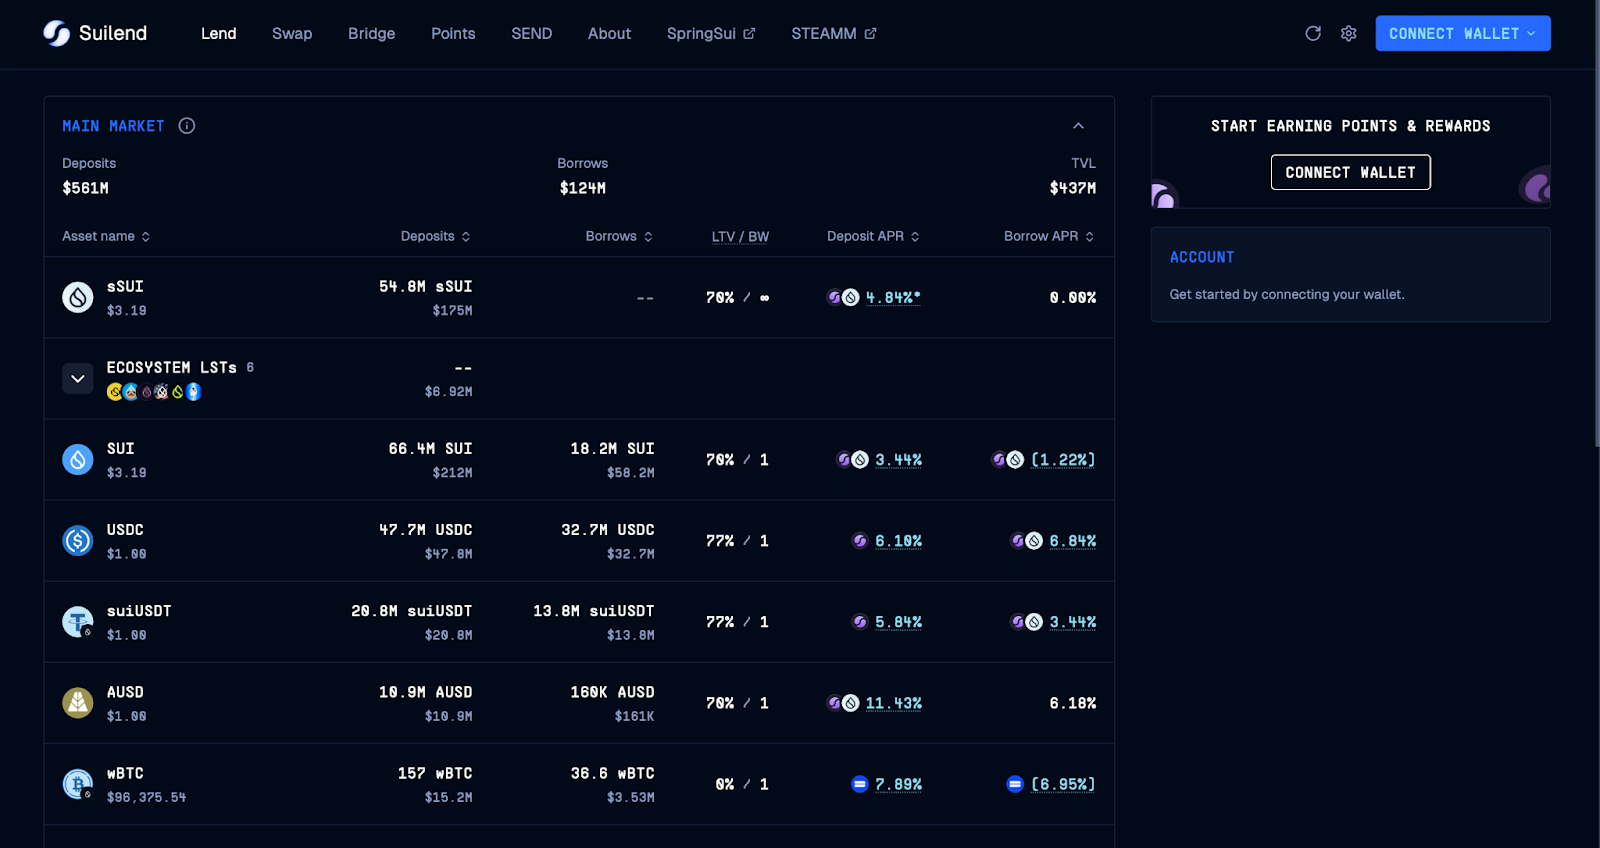The height and width of the screenshot is (848, 1600).
Task: Click reward icons beside SUI 1.22% borrow APR
Action: pos(1008,460)
